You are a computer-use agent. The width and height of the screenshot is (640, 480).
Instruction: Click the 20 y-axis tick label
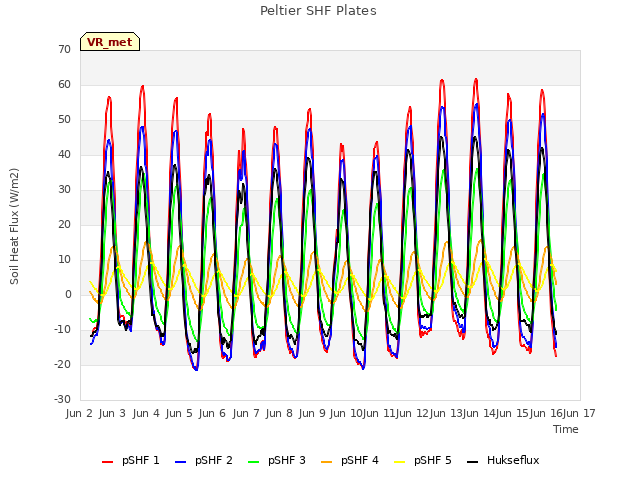(x=64, y=224)
